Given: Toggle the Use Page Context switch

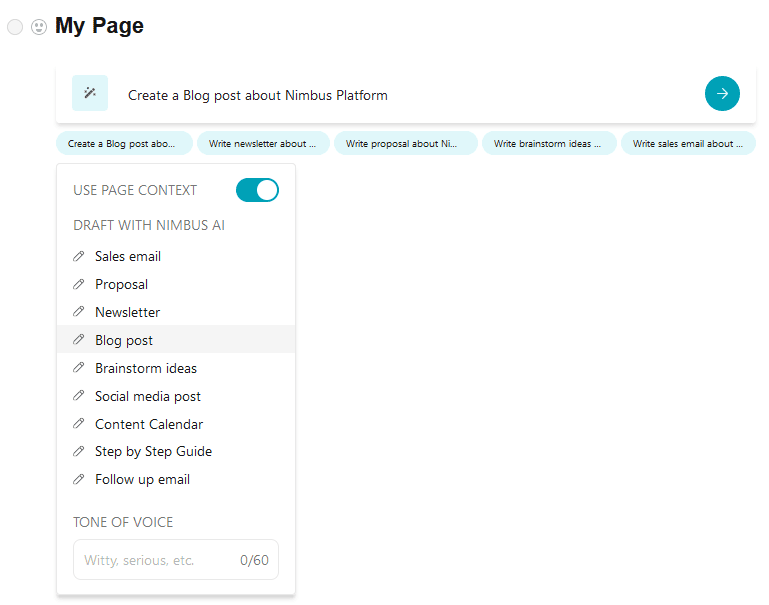Looking at the screenshot, I should tap(257, 190).
